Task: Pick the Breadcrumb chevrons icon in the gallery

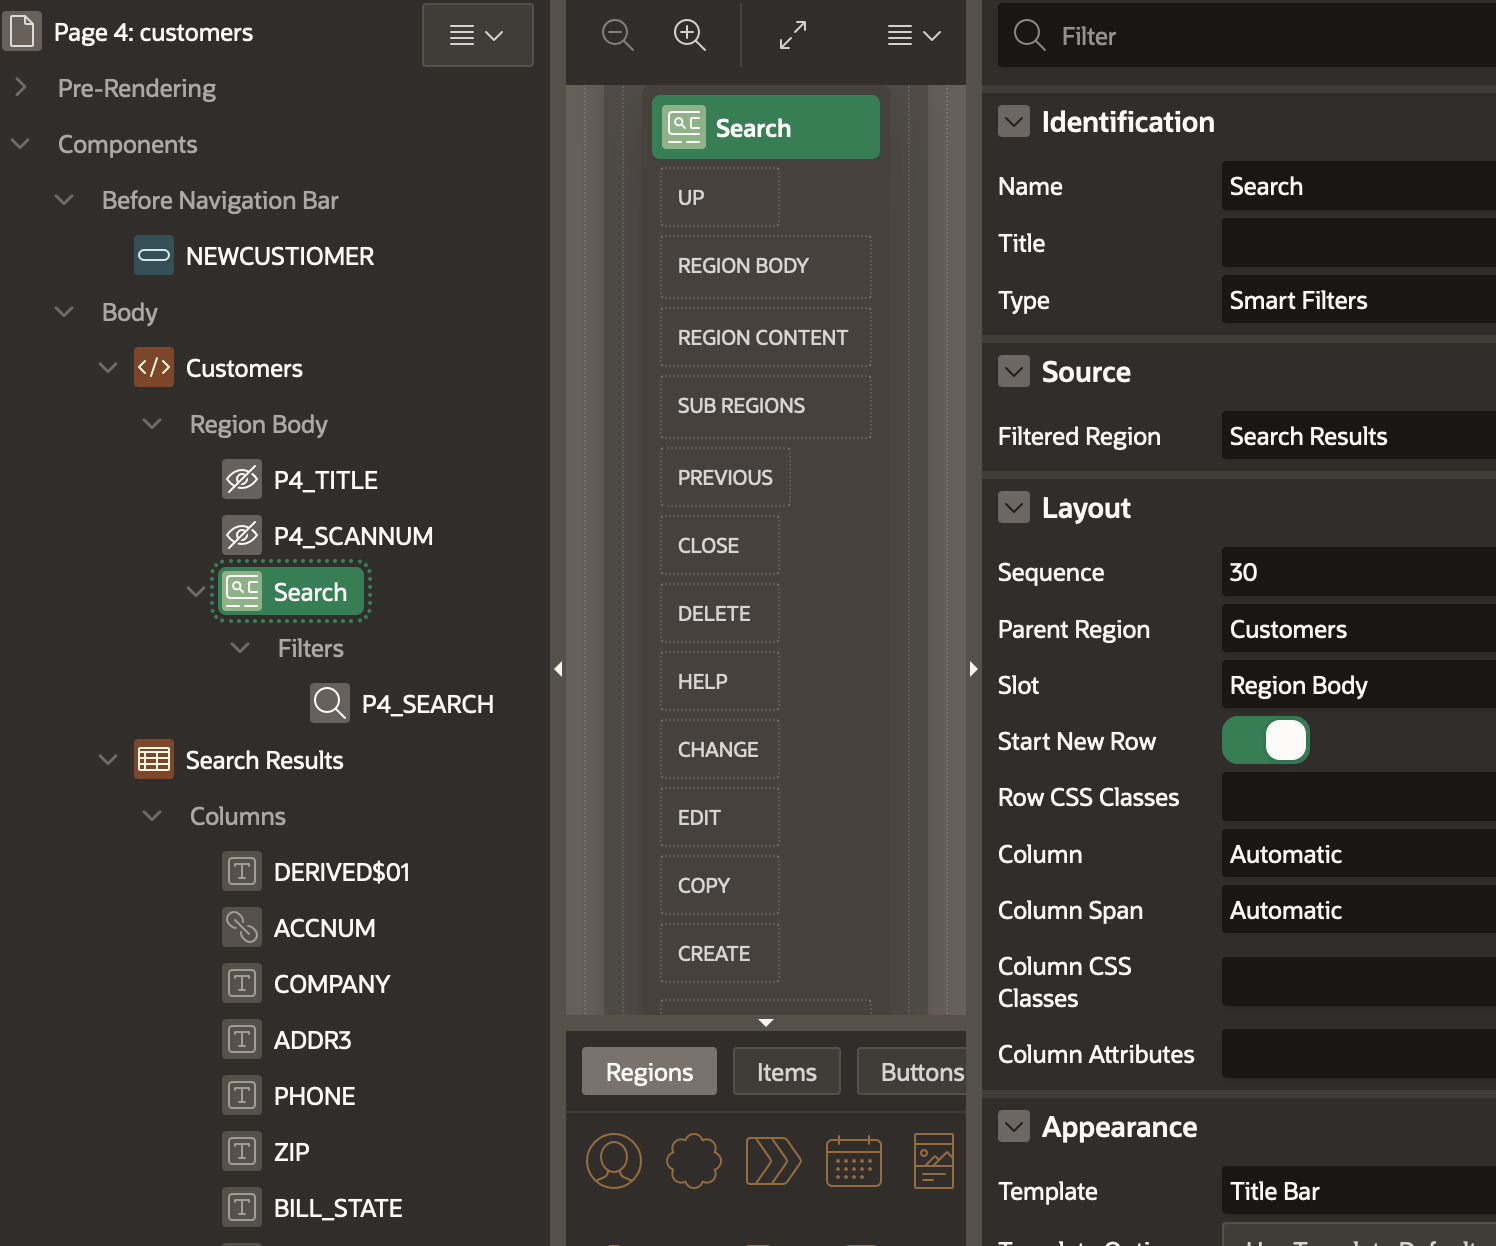Action: pos(773,1161)
